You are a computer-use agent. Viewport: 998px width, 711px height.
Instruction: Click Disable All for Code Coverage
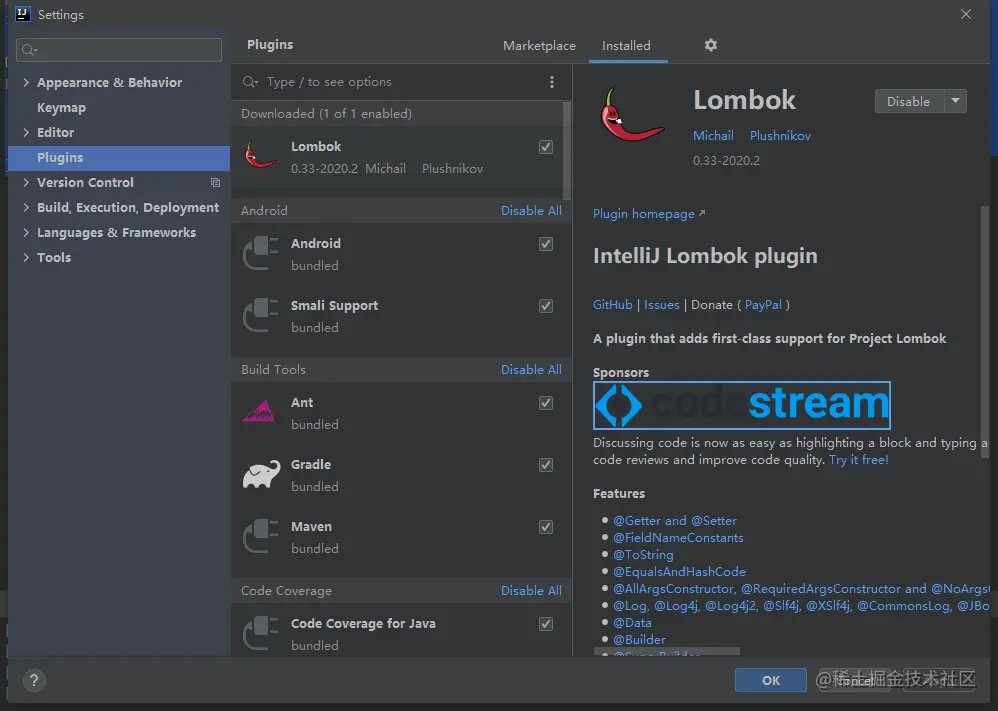[x=531, y=591]
